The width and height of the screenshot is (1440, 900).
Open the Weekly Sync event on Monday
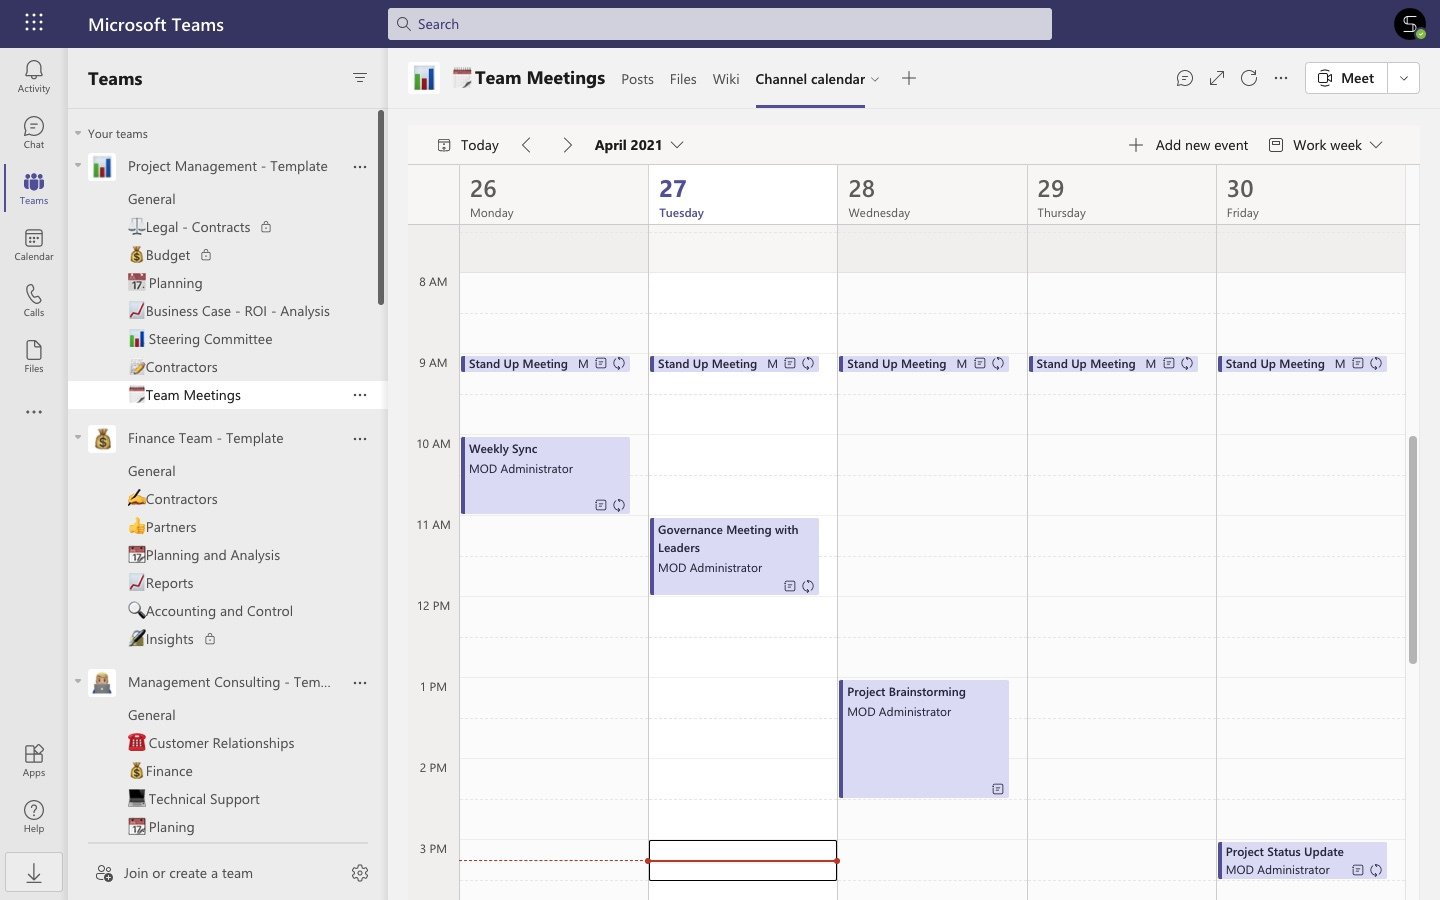[x=546, y=476]
